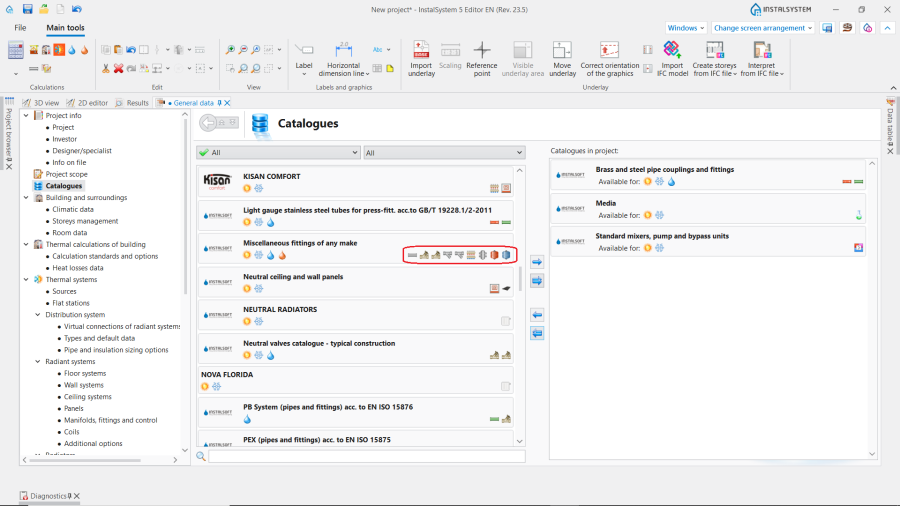Add selected catalogue with right arrow
Screen dimensions: 900x506
tap(537, 262)
